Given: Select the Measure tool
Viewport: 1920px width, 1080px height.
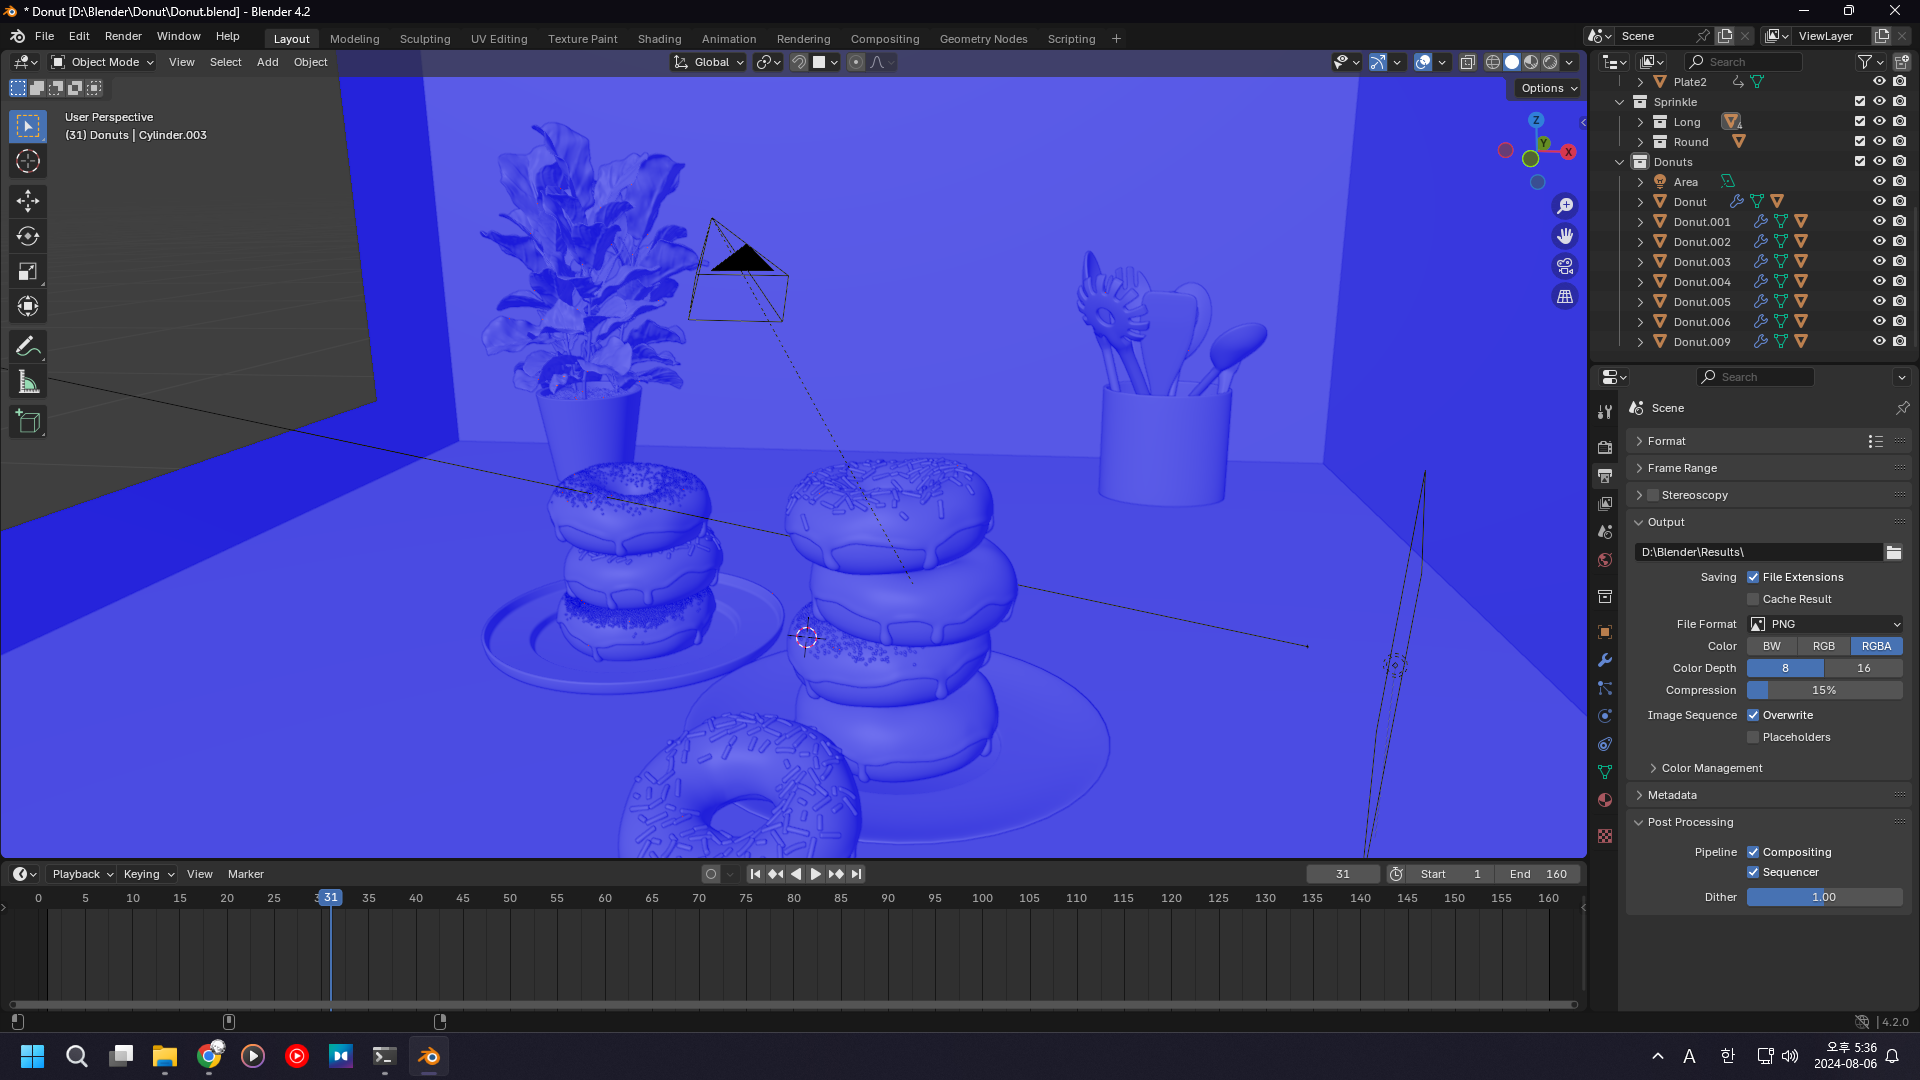Looking at the screenshot, I should pos(28,381).
